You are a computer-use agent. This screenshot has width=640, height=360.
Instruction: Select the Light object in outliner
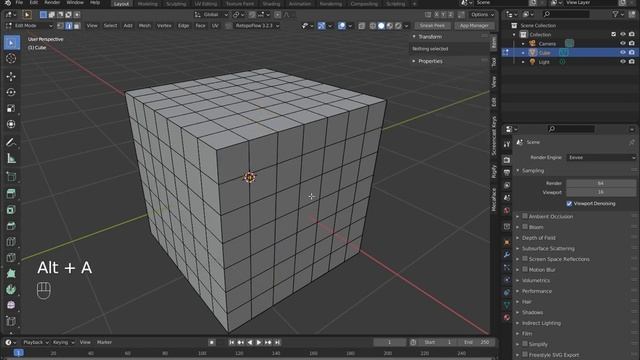point(544,62)
